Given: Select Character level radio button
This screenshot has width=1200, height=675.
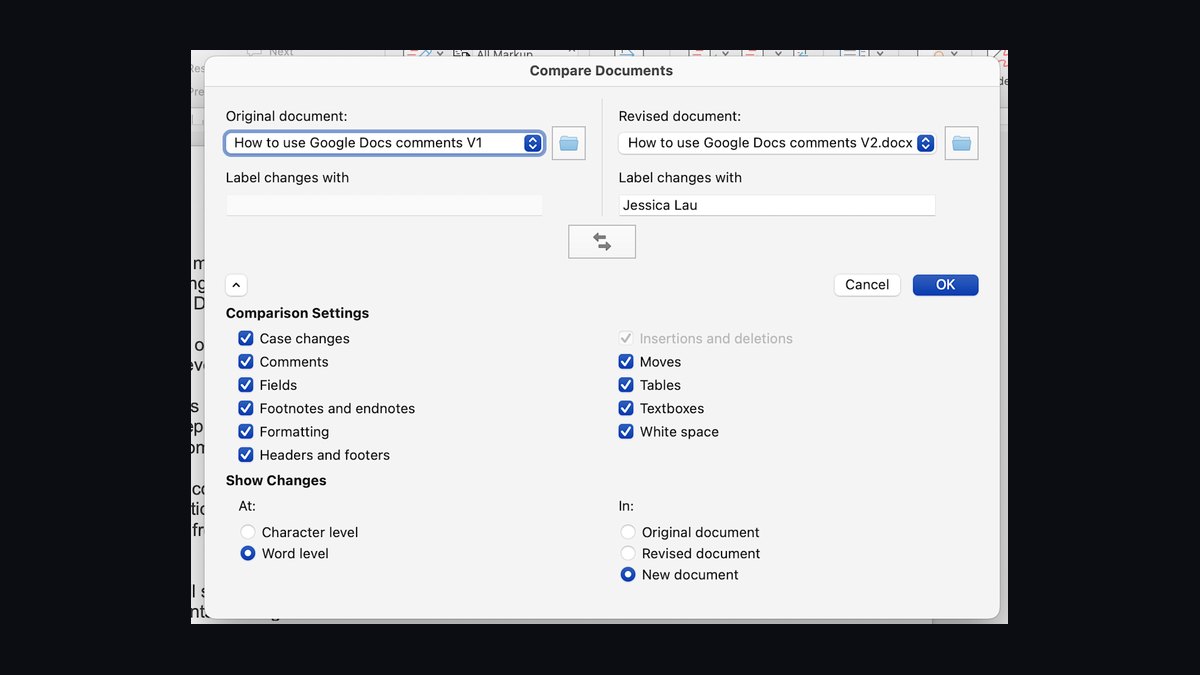Looking at the screenshot, I should point(248,533).
